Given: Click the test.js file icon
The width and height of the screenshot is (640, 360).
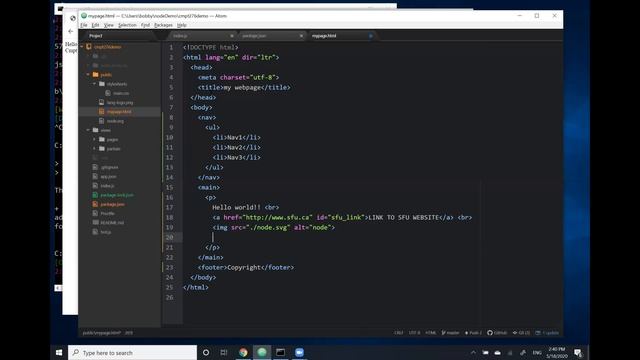Looking at the screenshot, I should (x=95, y=232).
